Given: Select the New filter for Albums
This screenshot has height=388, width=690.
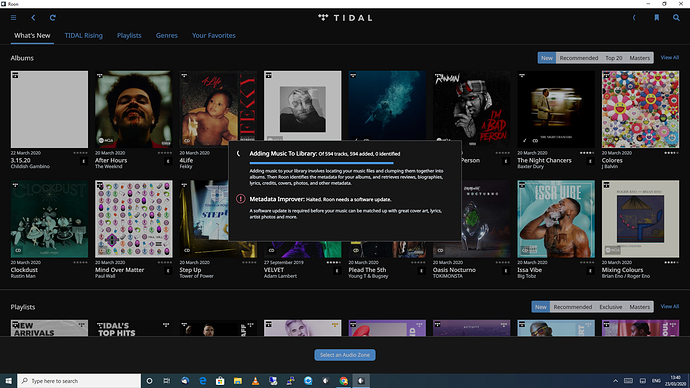Looking at the screenshot, I should [x=547, y=58].
